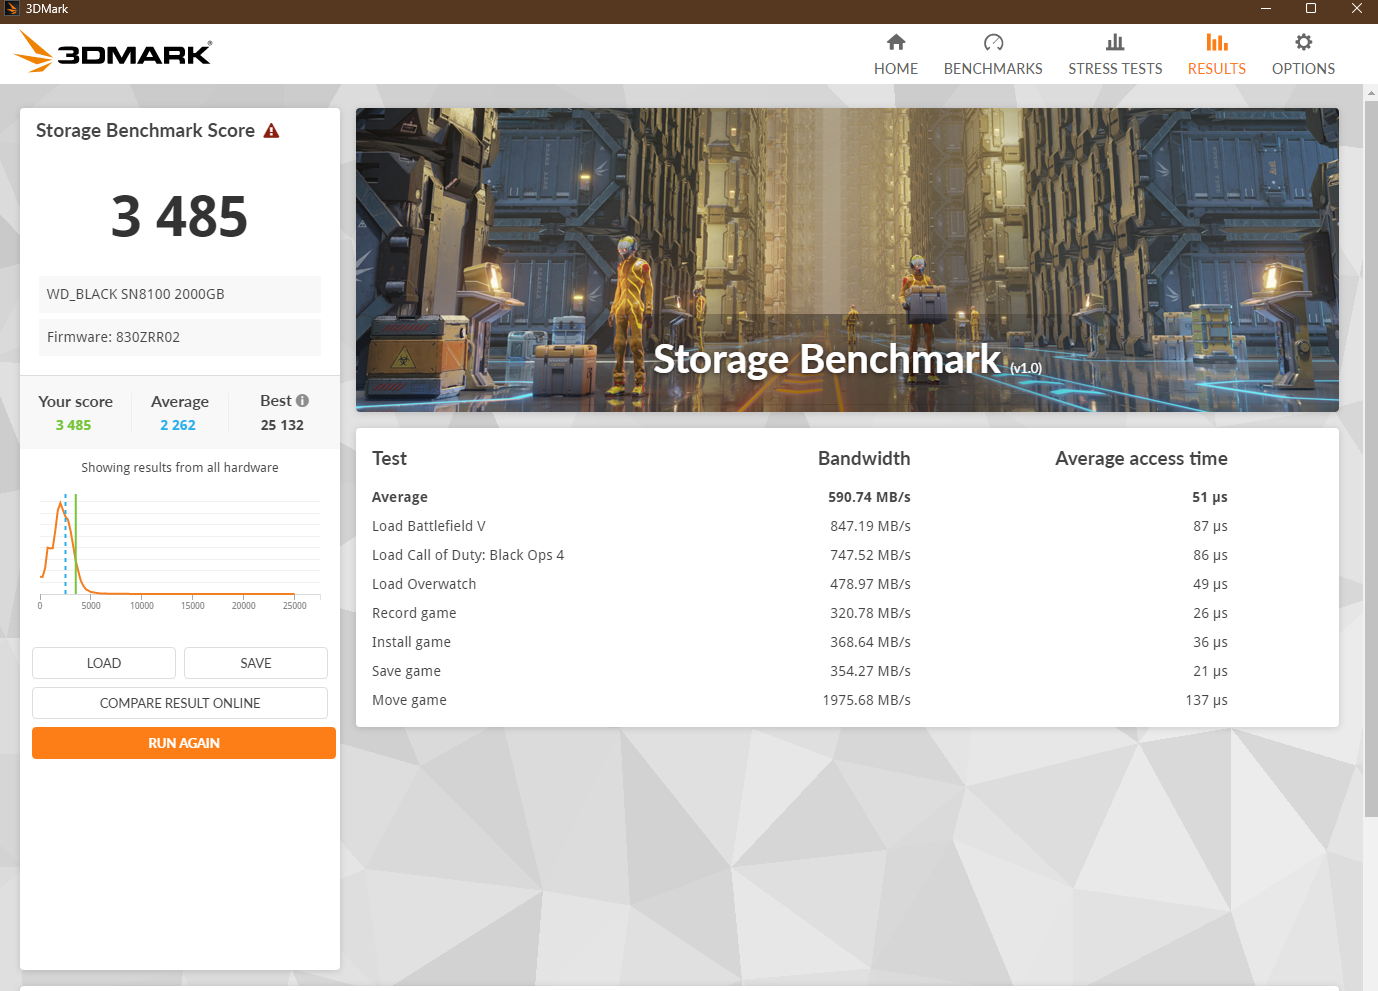1378x991 pixels.
Task: Click COMPARE RESULT ONLINE button
Action: pos(180,703)
